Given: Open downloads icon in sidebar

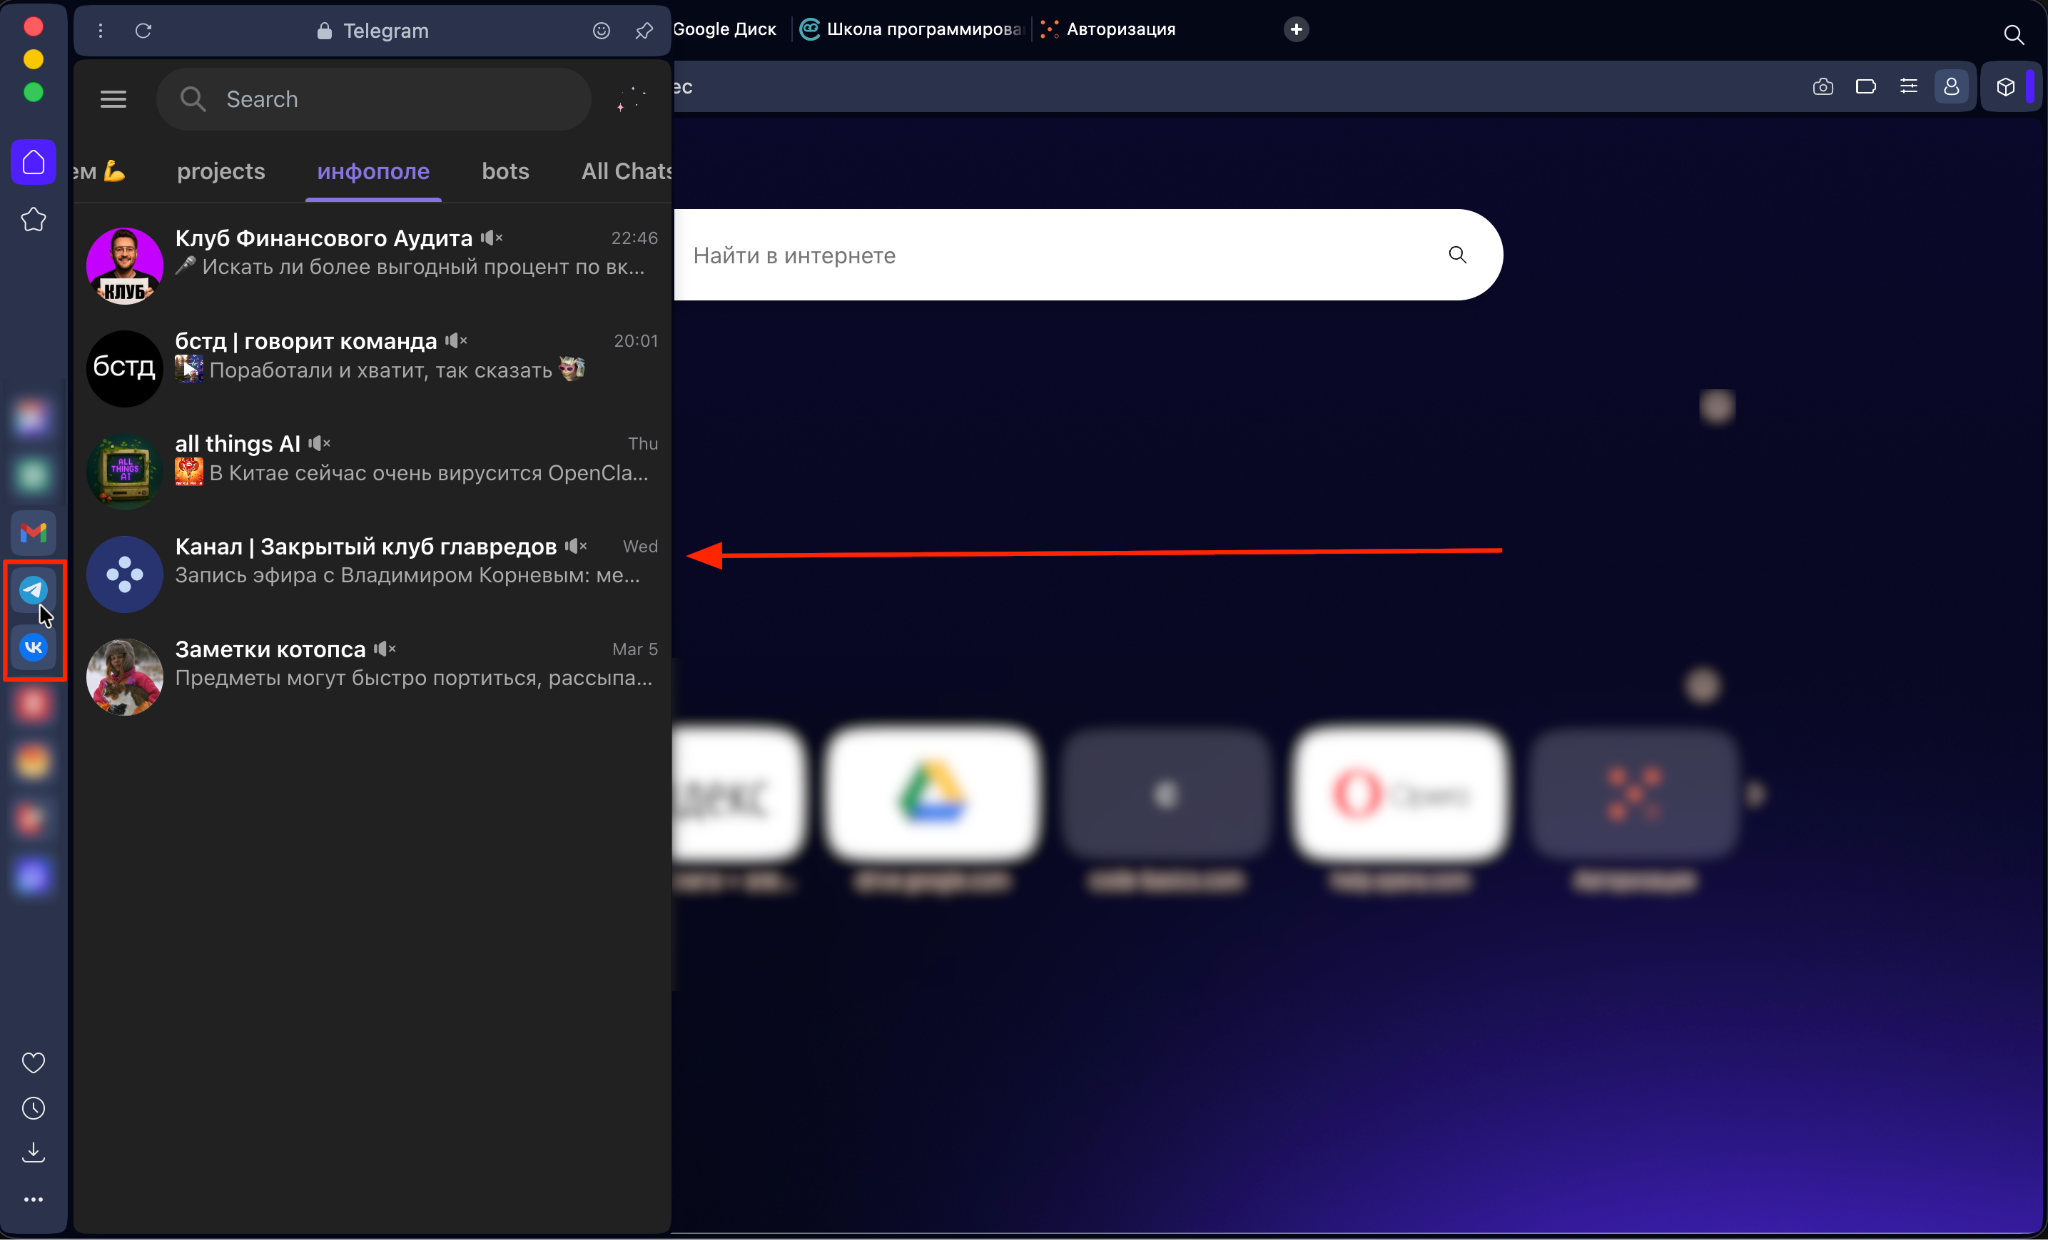Looking at the screenshot, I should tap(33, 1153).
